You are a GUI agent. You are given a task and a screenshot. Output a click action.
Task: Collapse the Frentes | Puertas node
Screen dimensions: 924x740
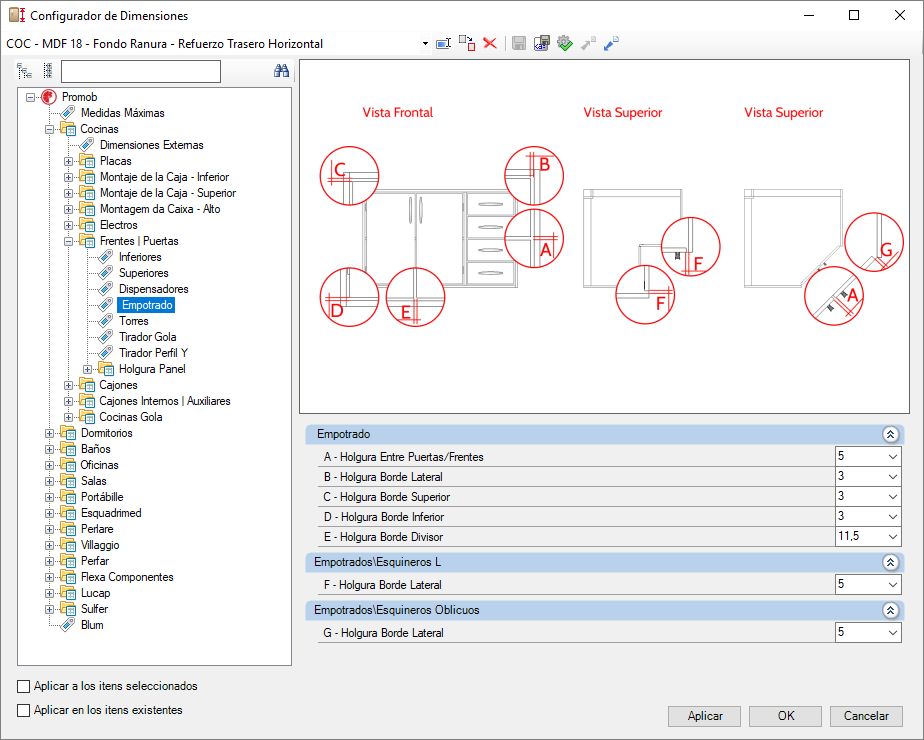tap(68, 242)
